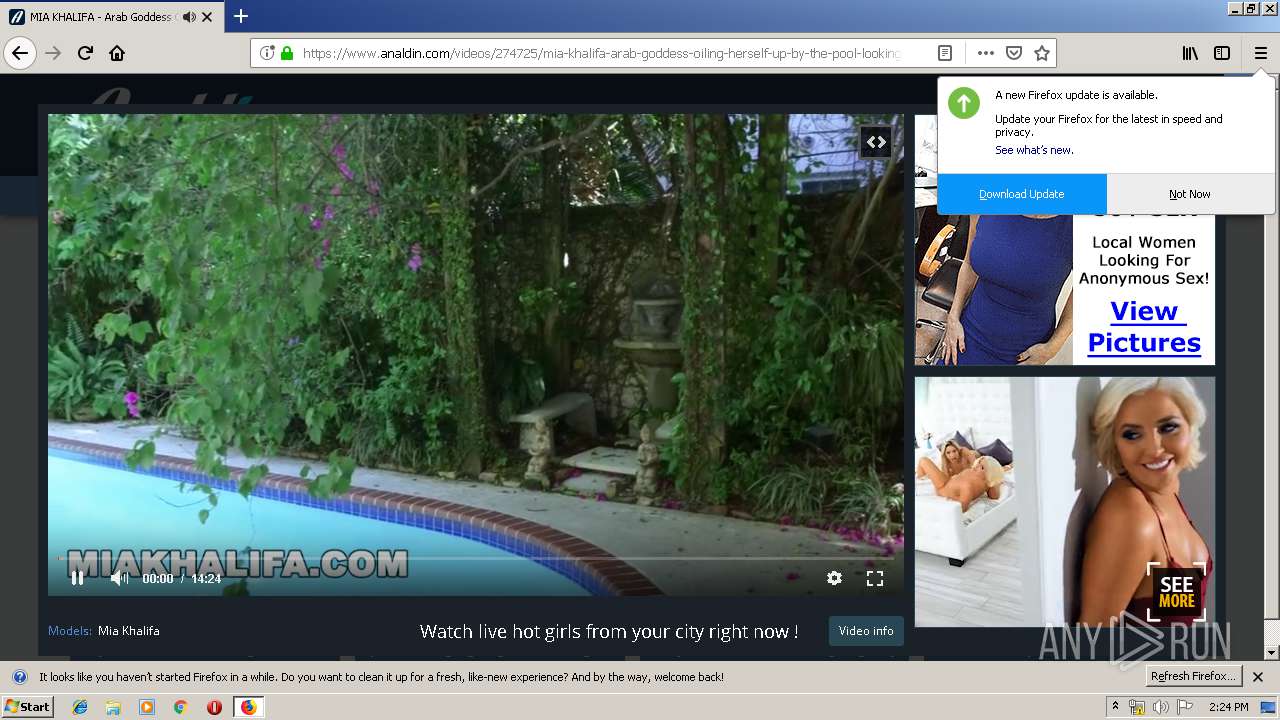Open the See what's new link

pos(1034,150)
